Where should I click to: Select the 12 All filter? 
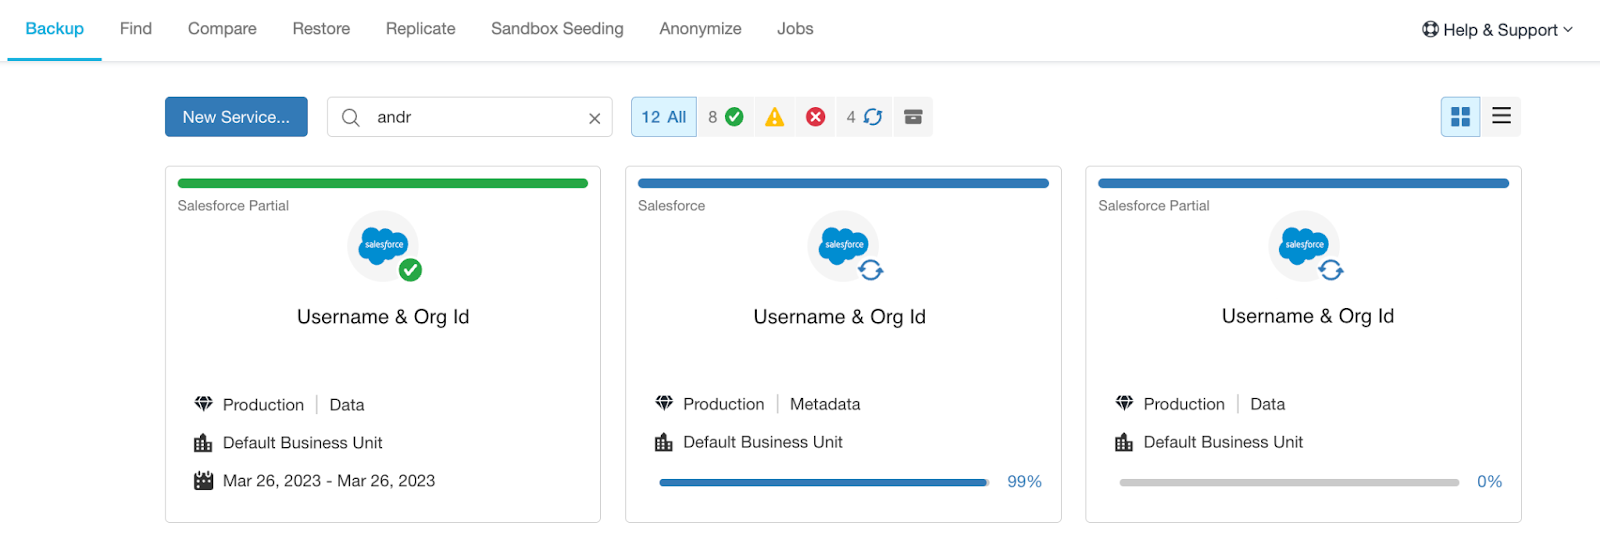click(664, 117)
